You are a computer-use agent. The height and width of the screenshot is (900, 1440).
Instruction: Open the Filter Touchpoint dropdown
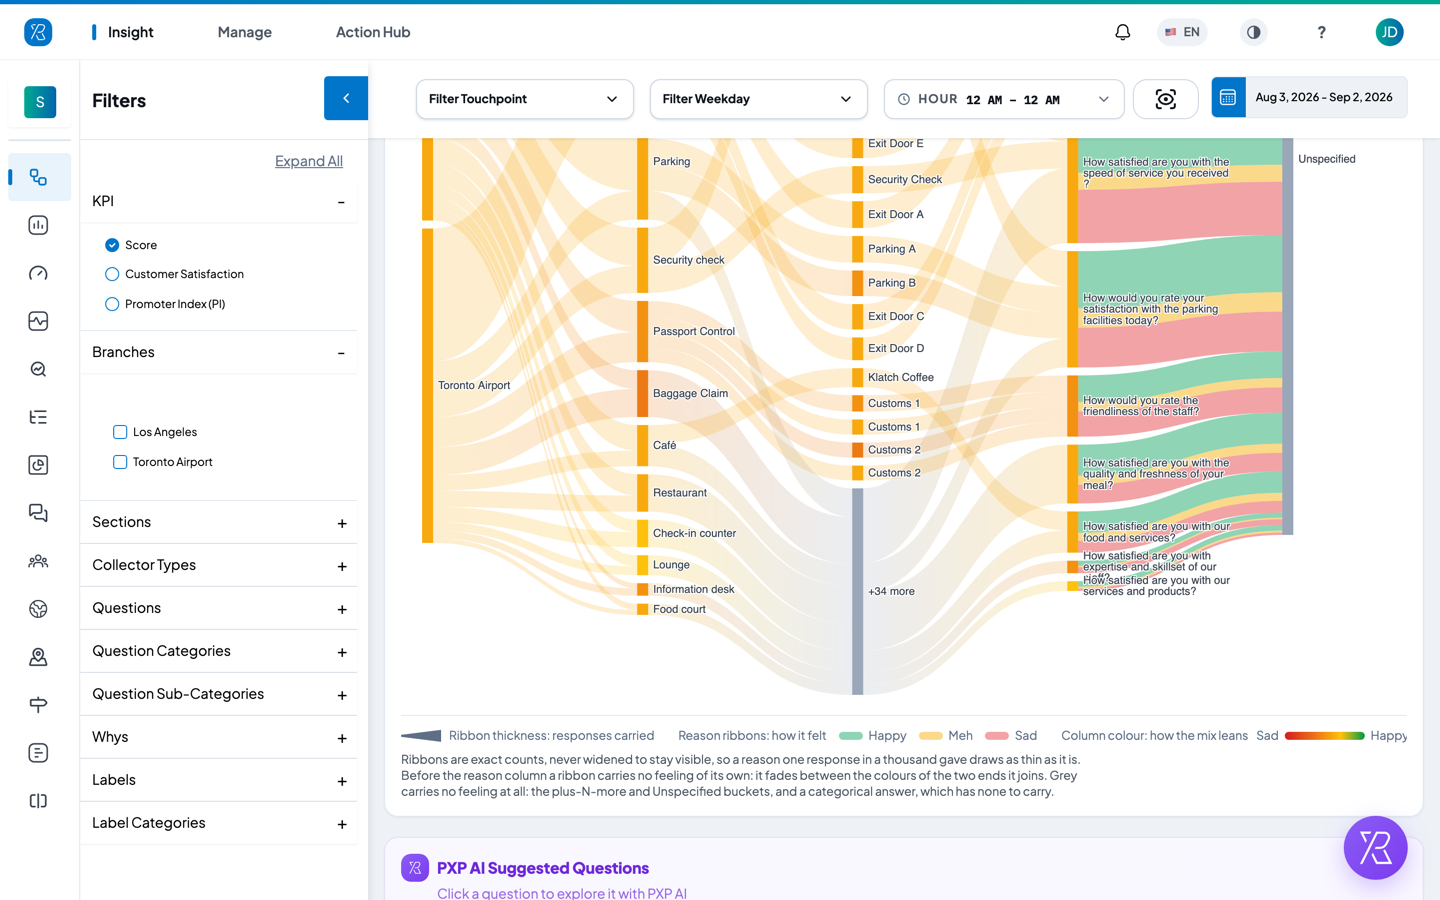525,99
